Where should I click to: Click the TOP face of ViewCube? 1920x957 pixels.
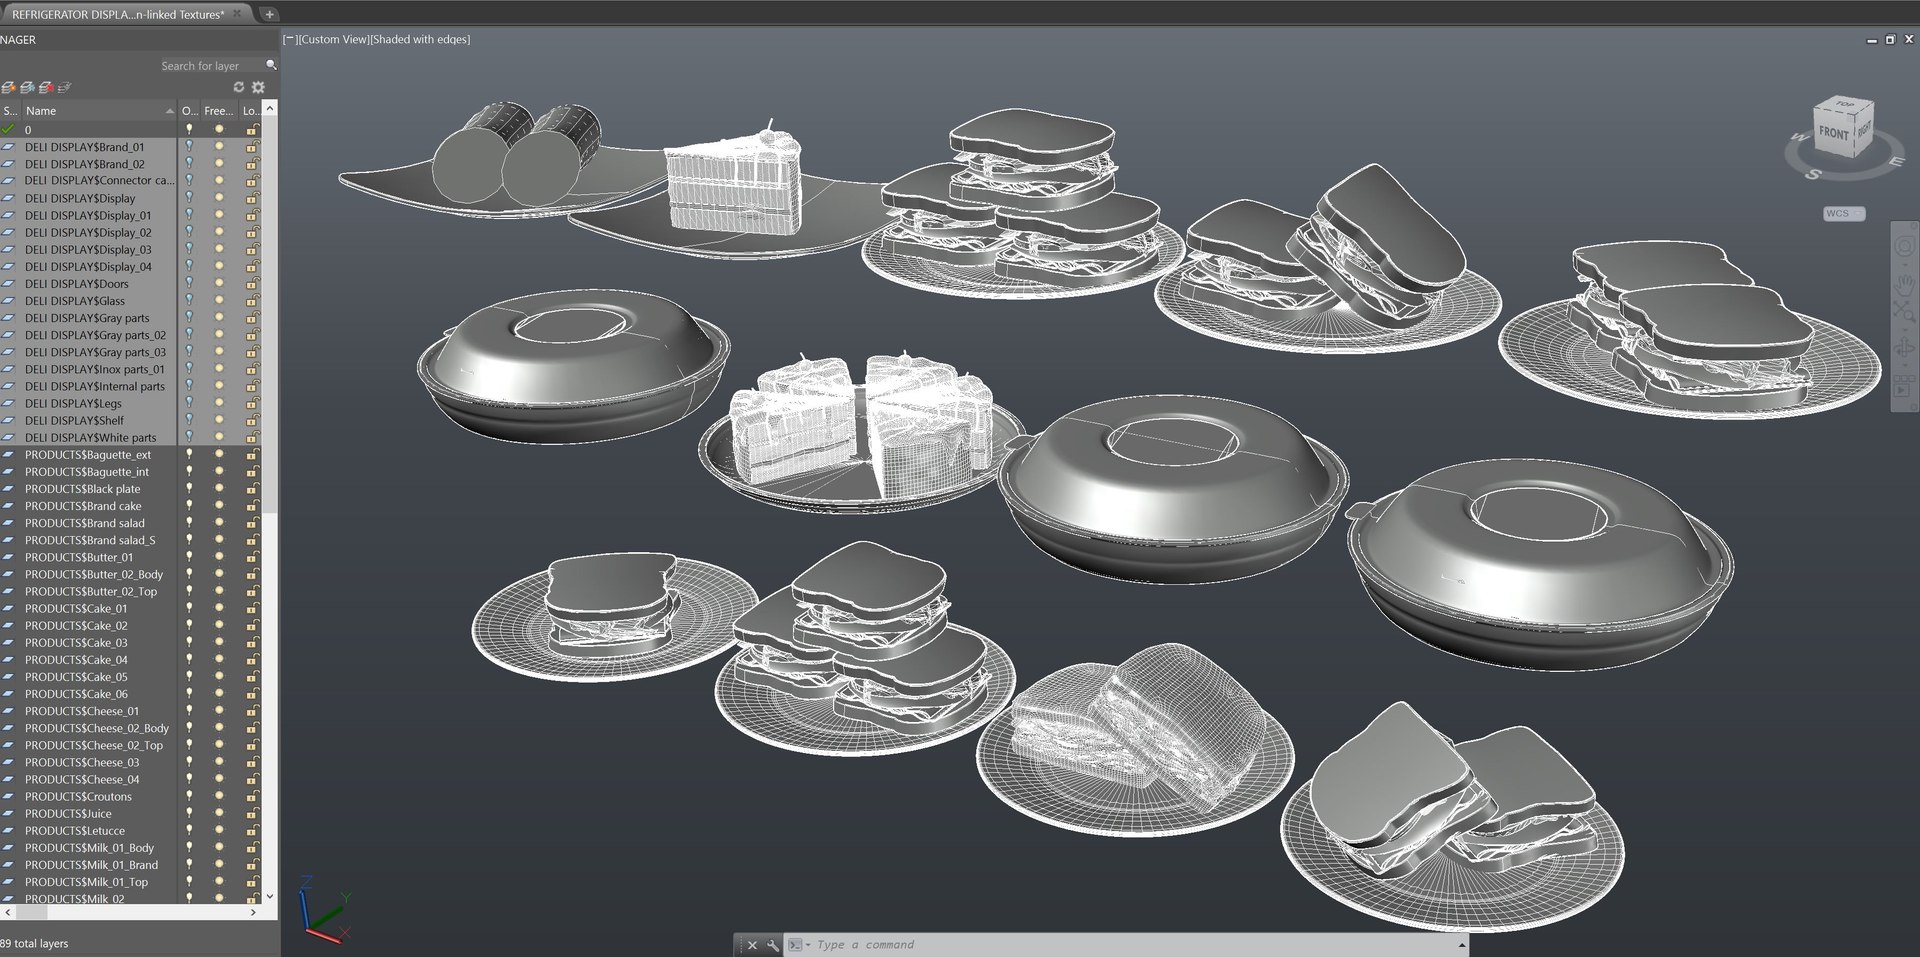tap(1844, 104)
